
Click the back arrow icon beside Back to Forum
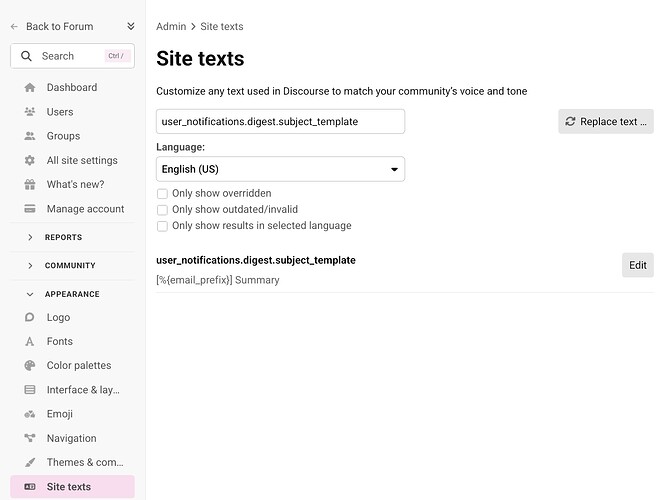(14, 27)
